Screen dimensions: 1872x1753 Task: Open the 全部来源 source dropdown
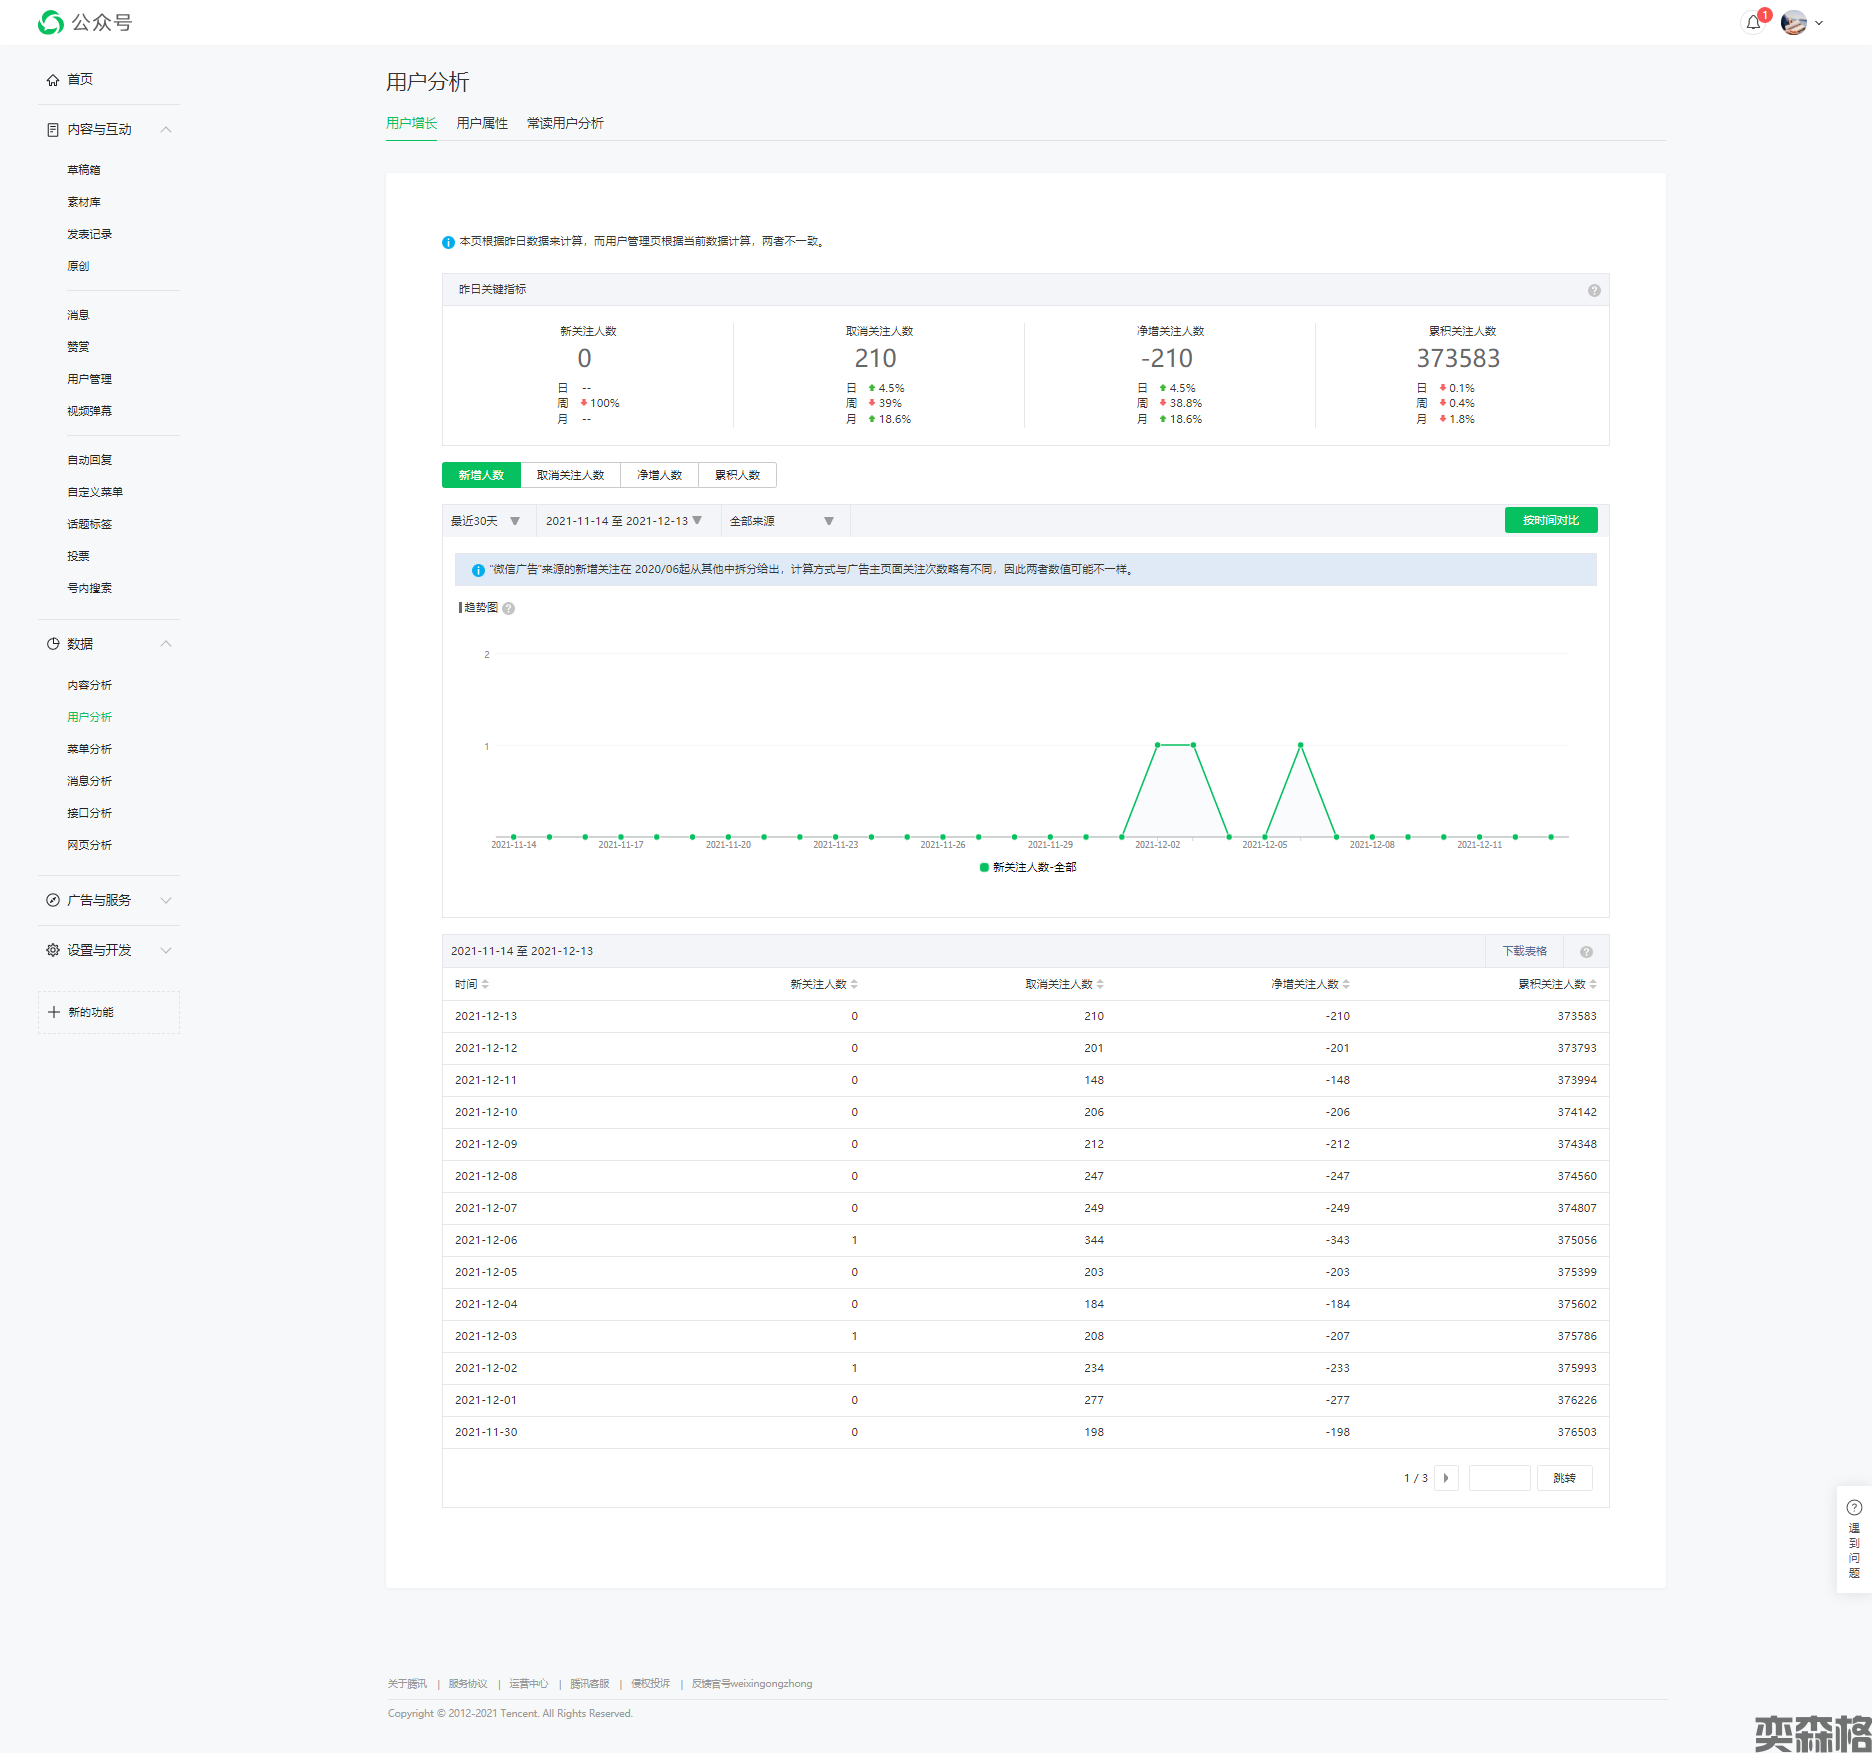(782, 521)
